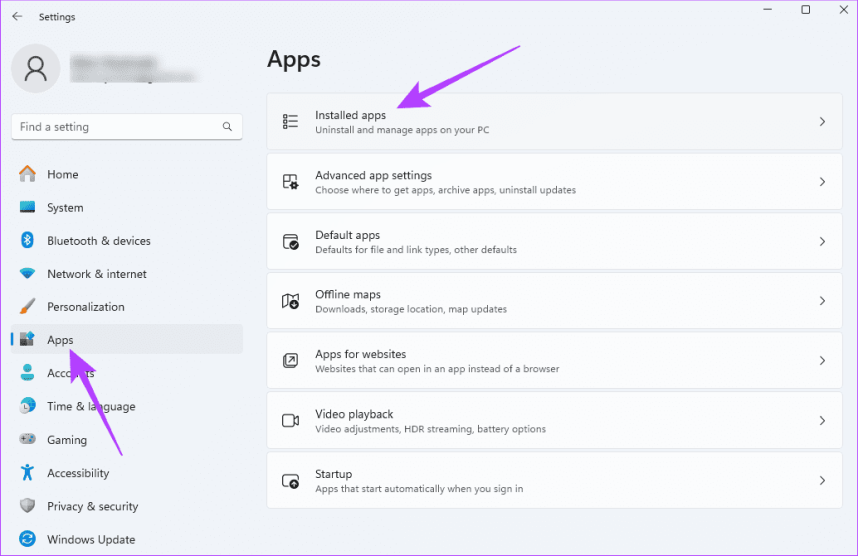The height and width of the screenshot is (556, 858).
Task: Click the search magnifier icon
Action: point(228,127)
